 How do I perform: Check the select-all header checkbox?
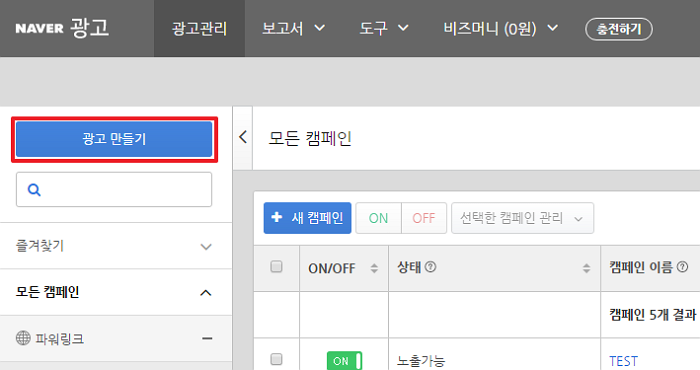(276, 267)
